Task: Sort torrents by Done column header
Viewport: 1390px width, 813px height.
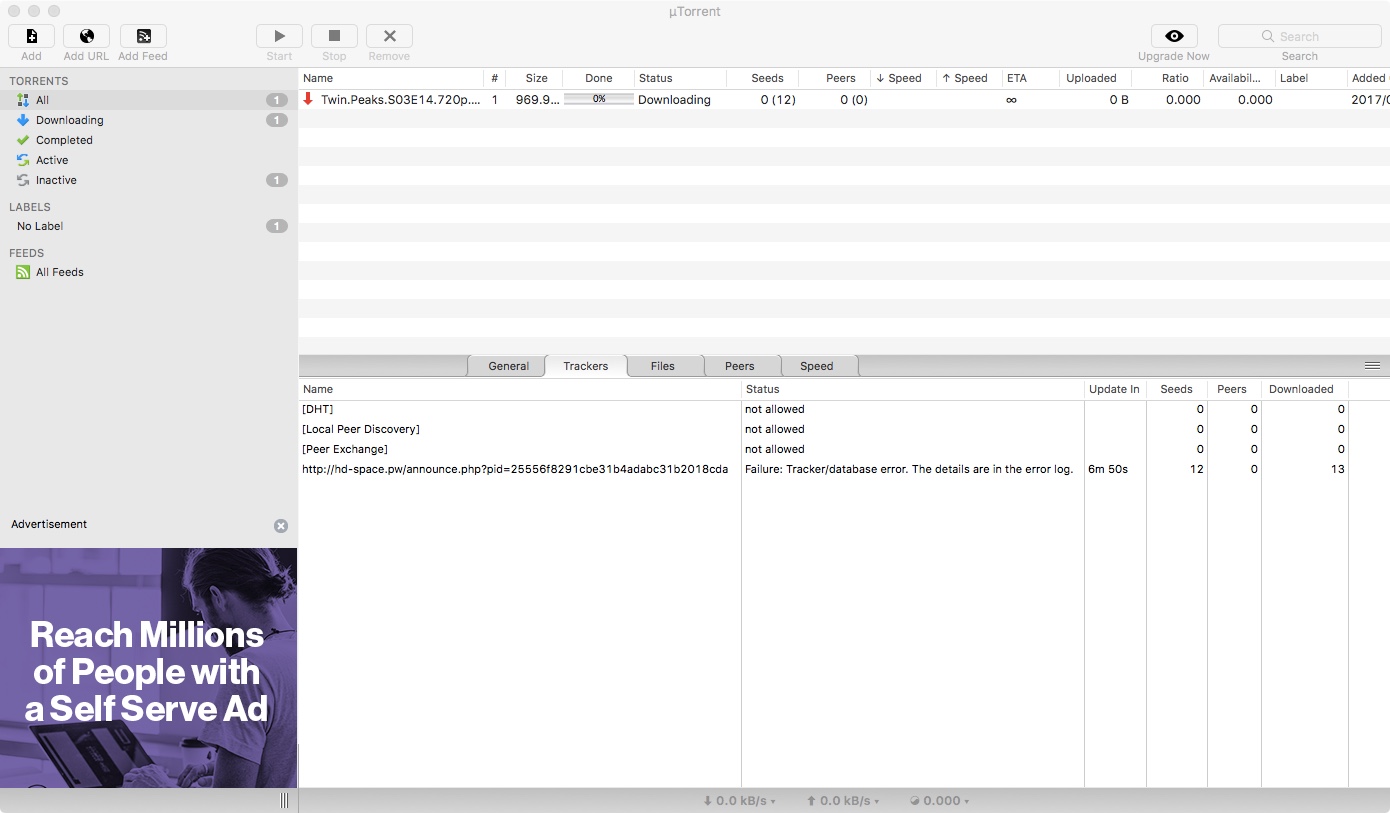Action: click(x=599, y=78)
